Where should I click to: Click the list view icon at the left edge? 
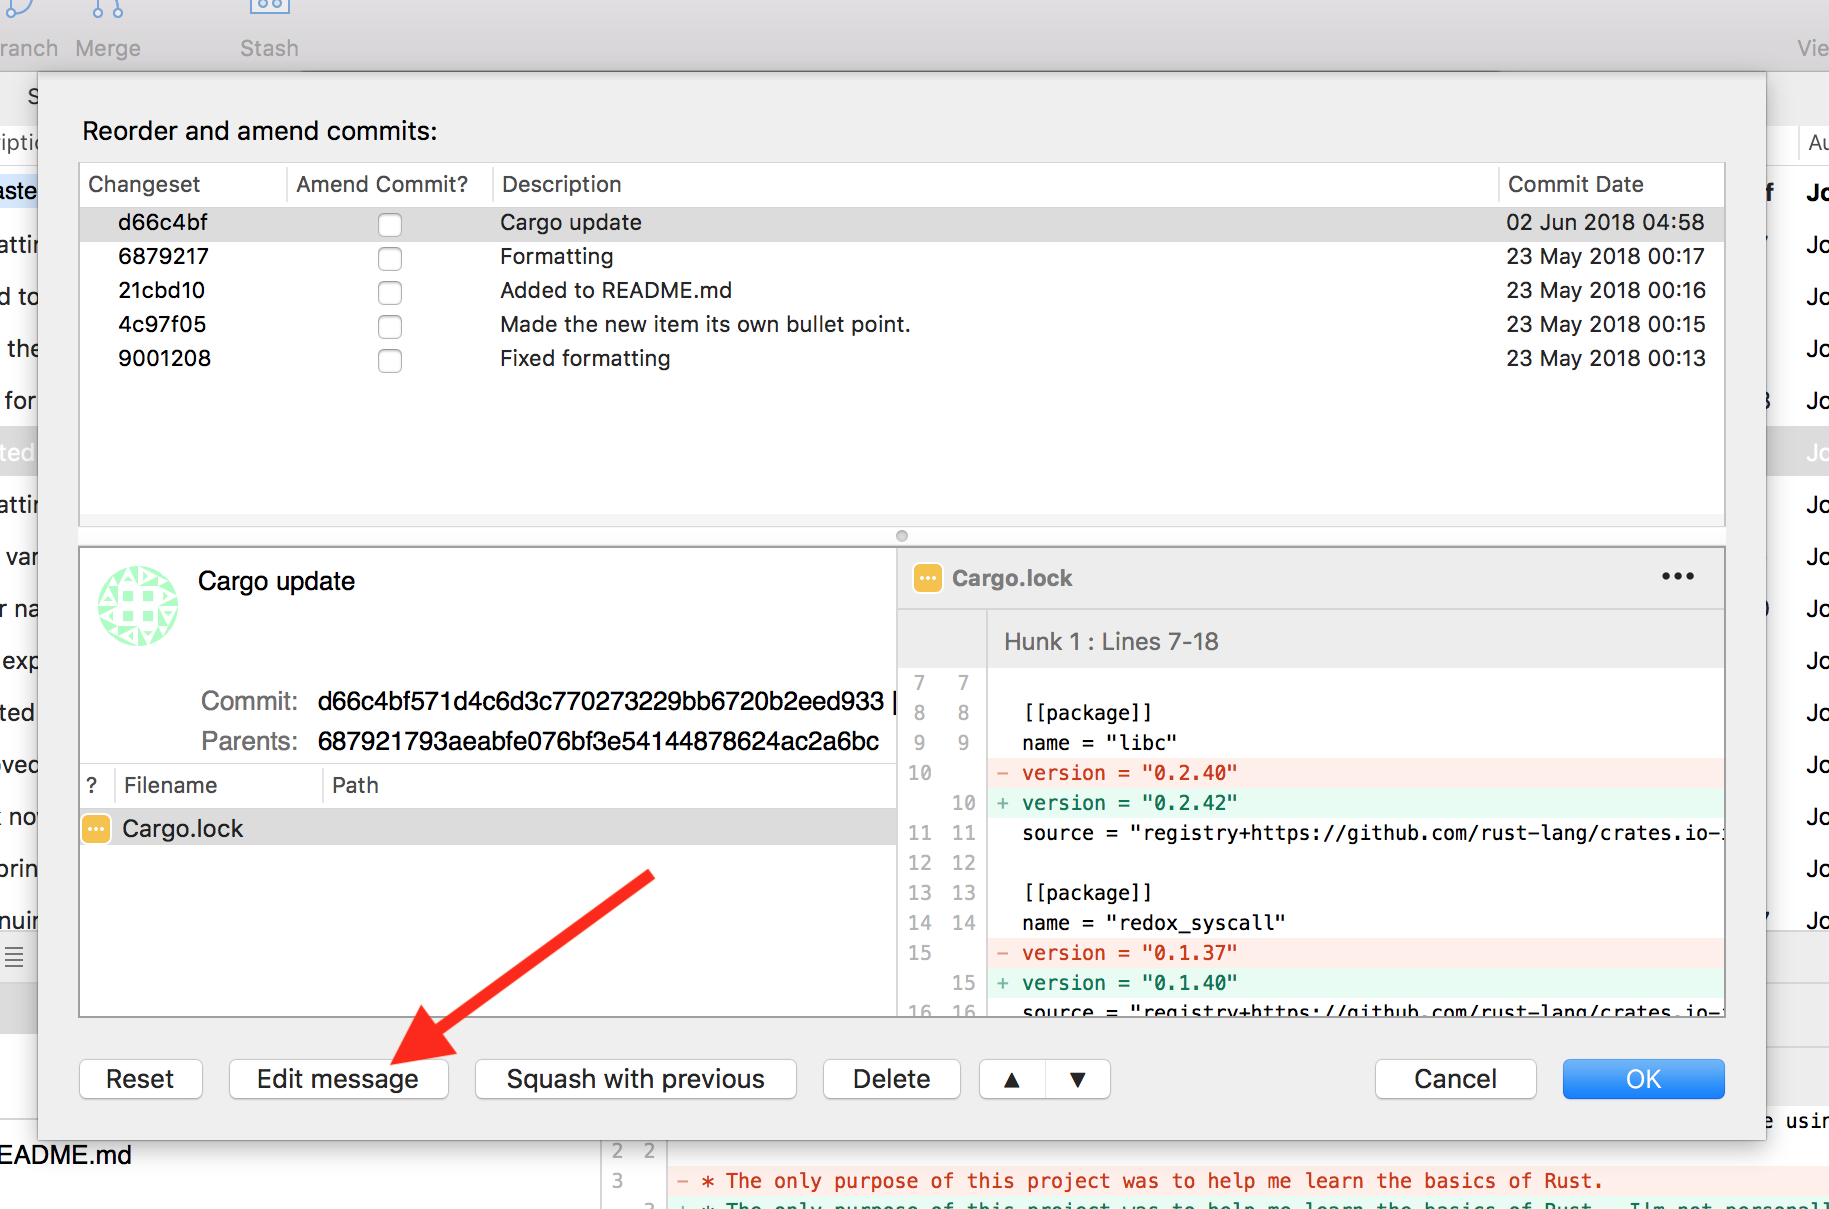point(14,957)
